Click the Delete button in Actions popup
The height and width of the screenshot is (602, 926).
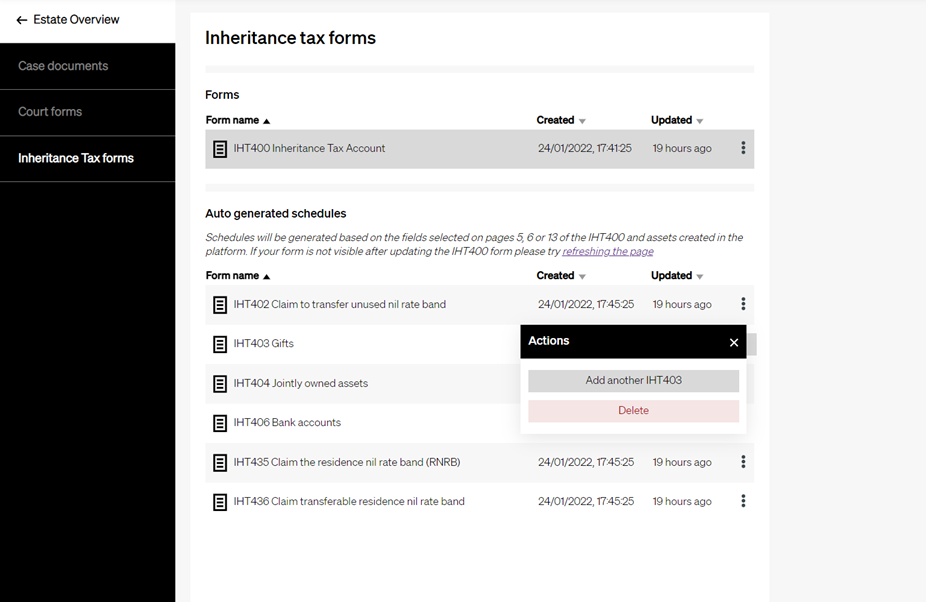pos(633,410)
